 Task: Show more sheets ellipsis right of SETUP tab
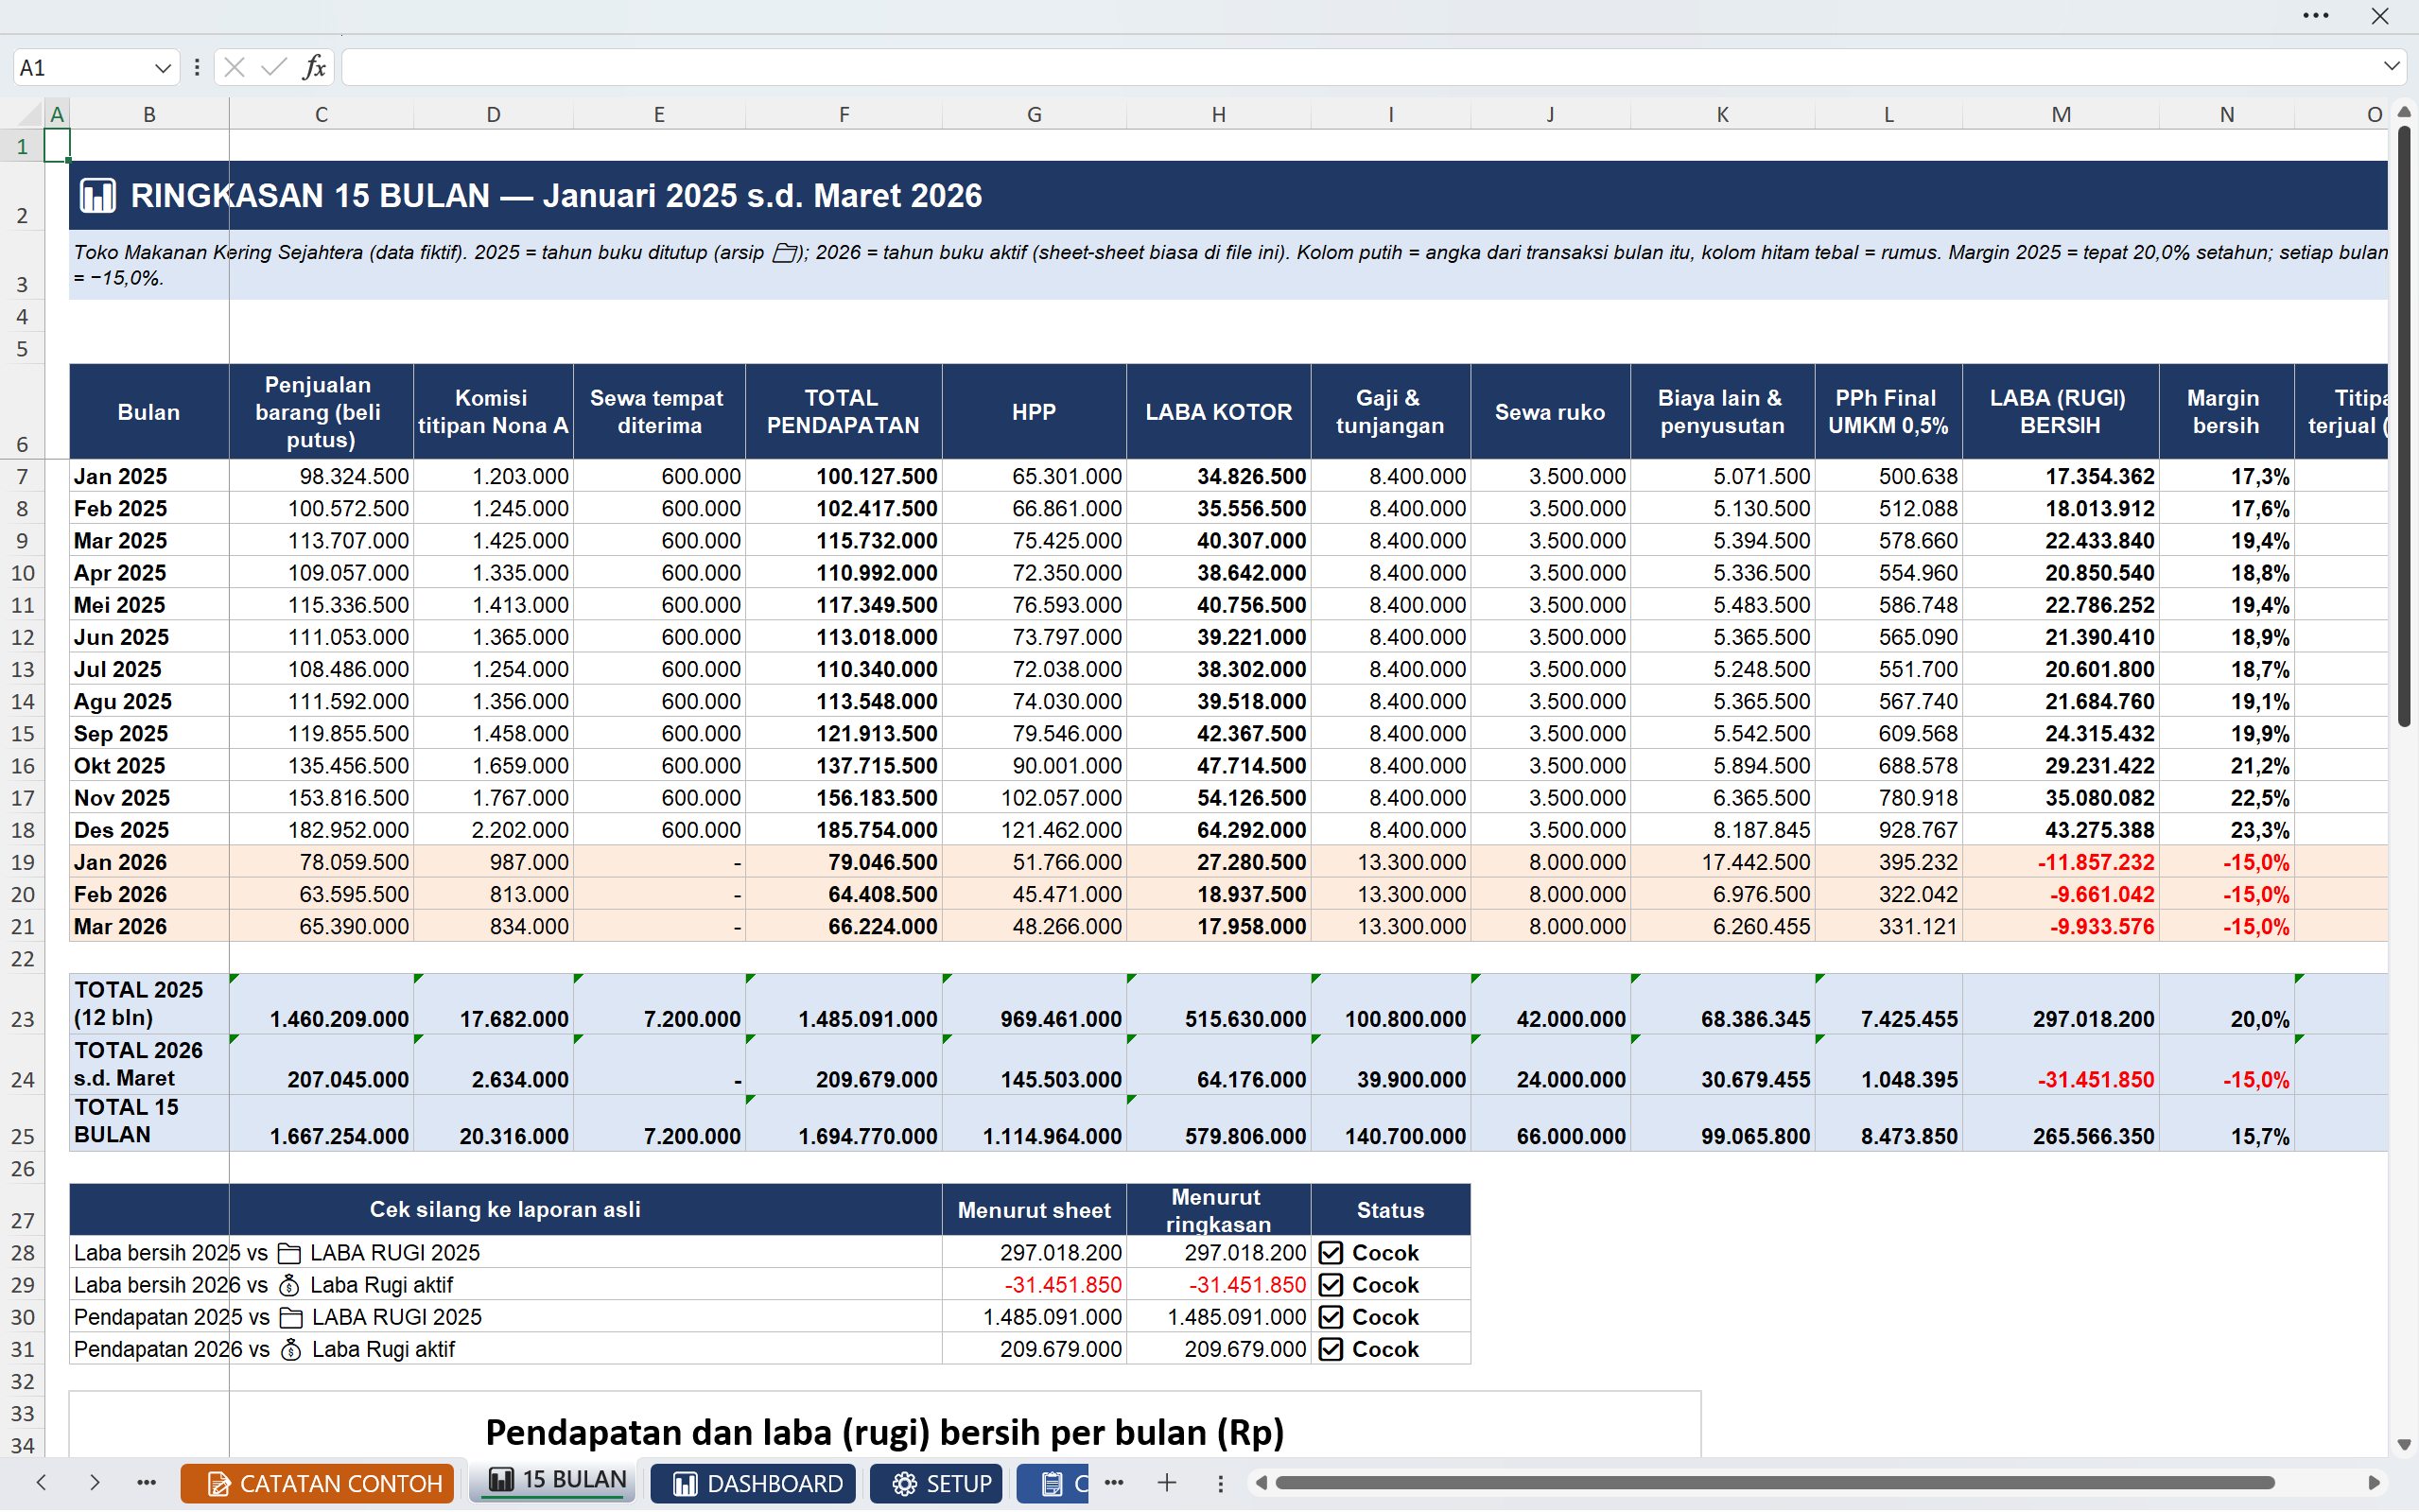click(1114, 1482)
